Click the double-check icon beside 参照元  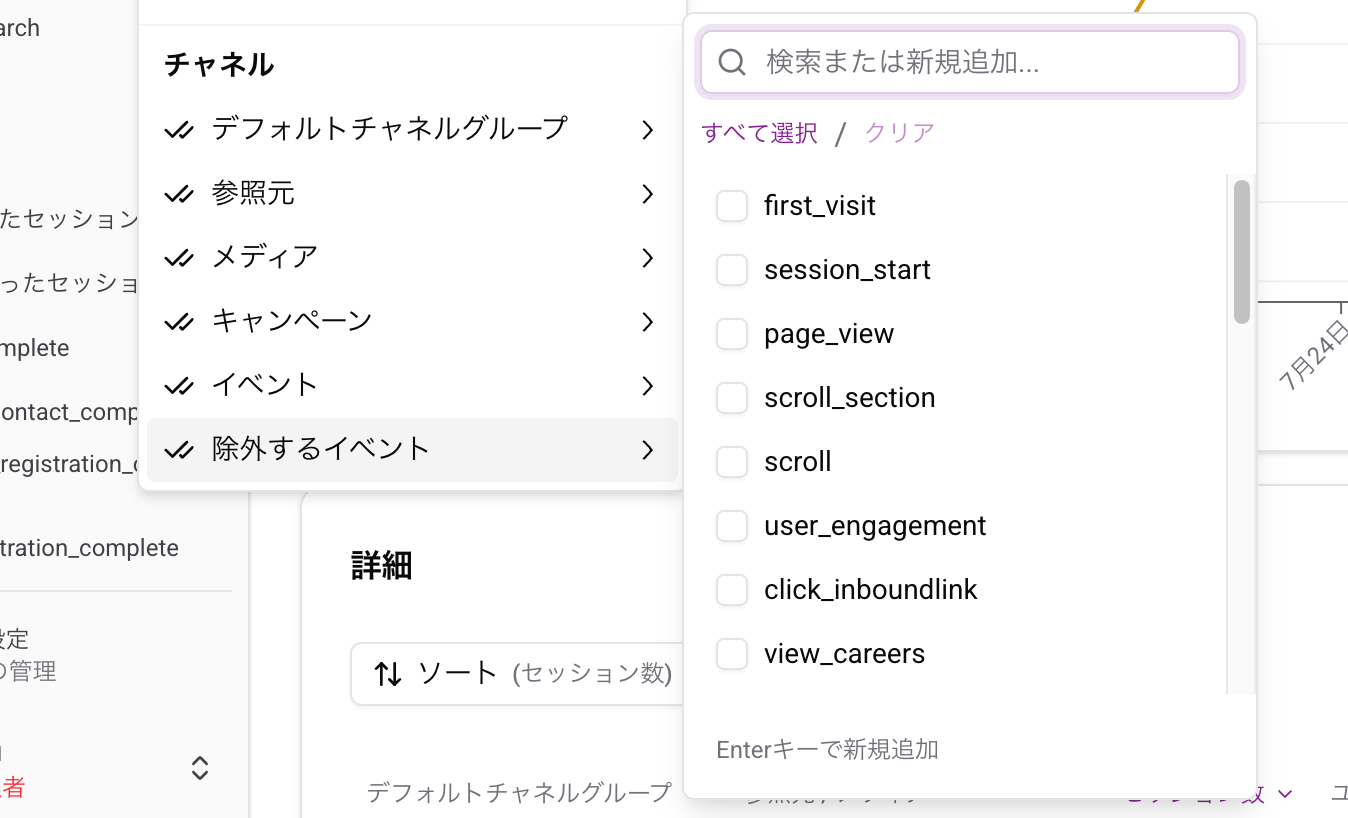[180, 193]
